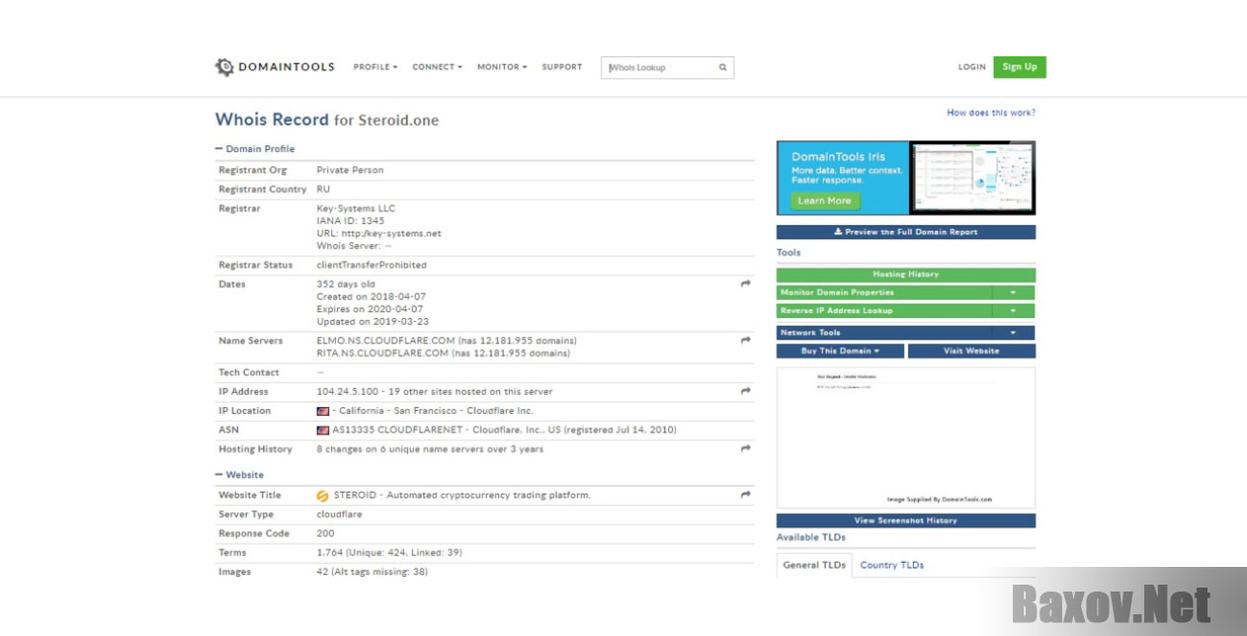Screen dimensions: 1247x636
Task: Click the Reverse IP Address Lookup button
Action: [x=884, y=310]
